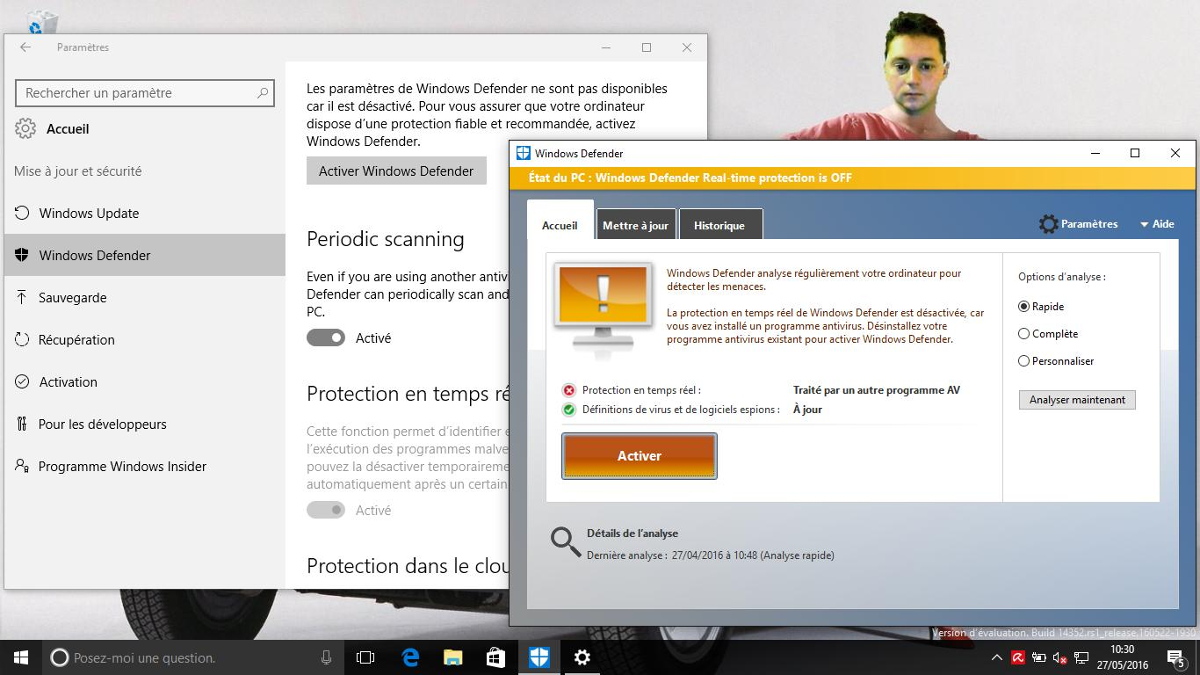This screenshot has width=1200, height=675.
Task: Open the Windows Store taskbar icon
Action: pos(496,657)
